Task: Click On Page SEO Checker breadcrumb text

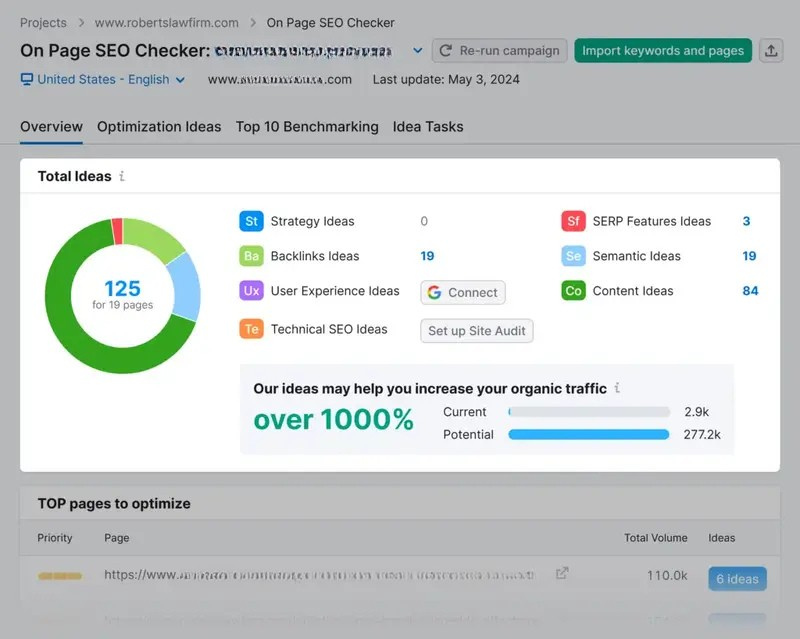Action: click(331, 23)
